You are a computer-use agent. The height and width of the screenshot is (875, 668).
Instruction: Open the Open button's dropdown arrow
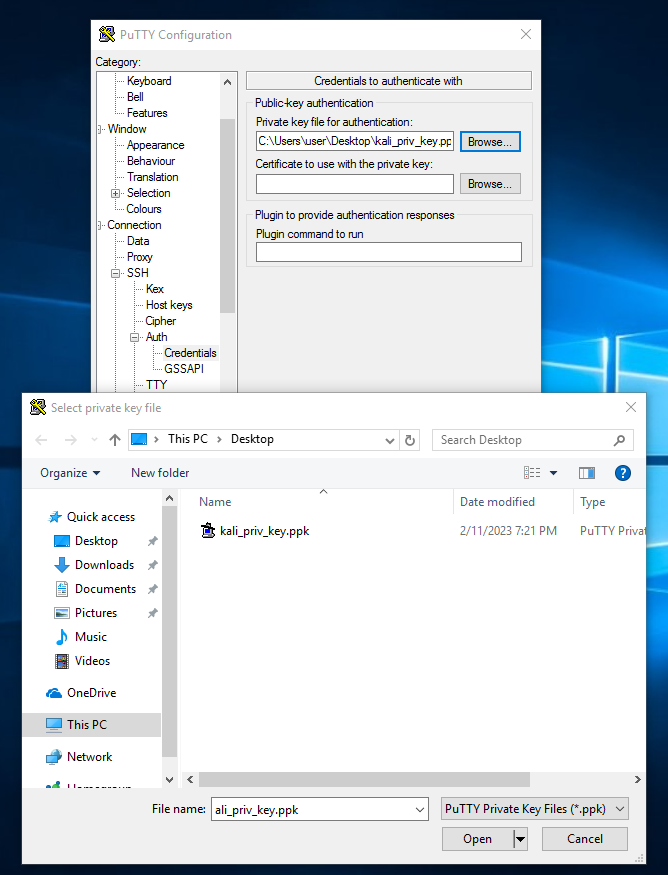coord(520,839)
